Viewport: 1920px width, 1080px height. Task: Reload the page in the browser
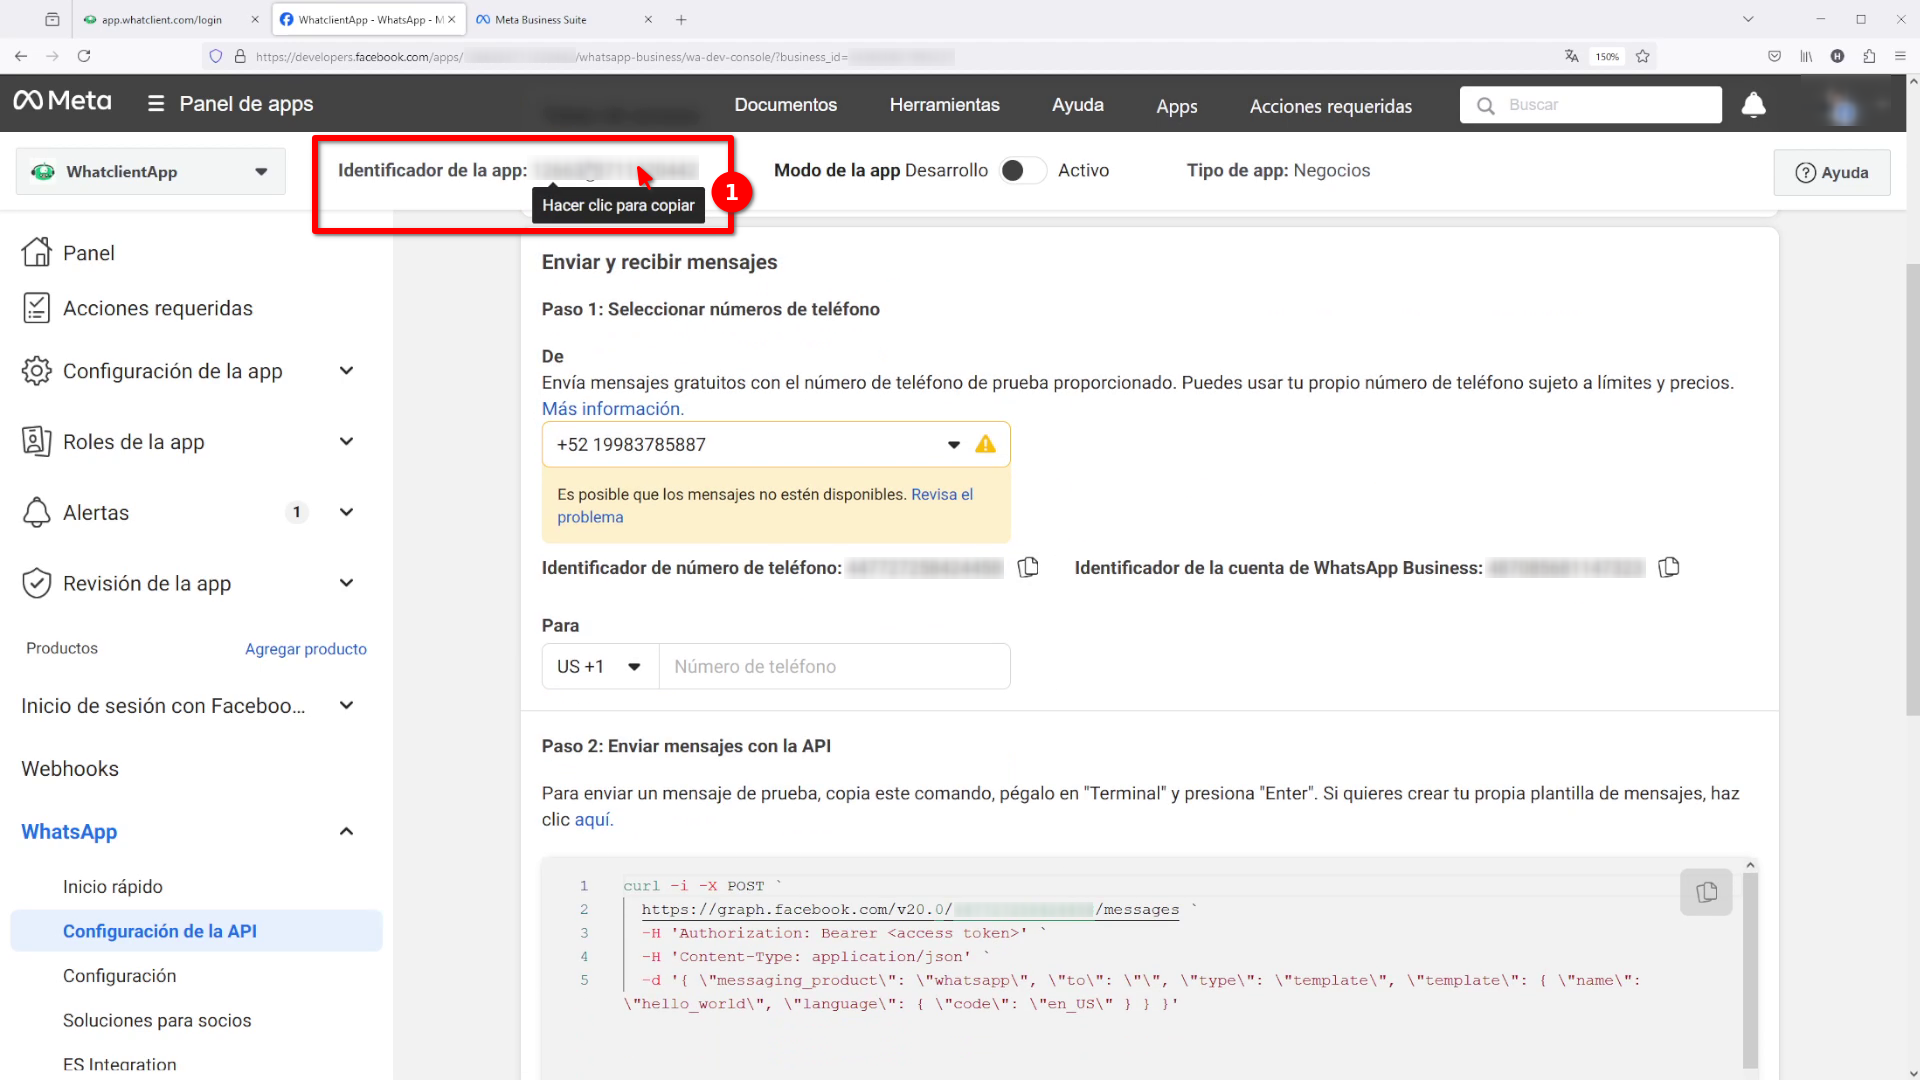(x=84, y=57)
